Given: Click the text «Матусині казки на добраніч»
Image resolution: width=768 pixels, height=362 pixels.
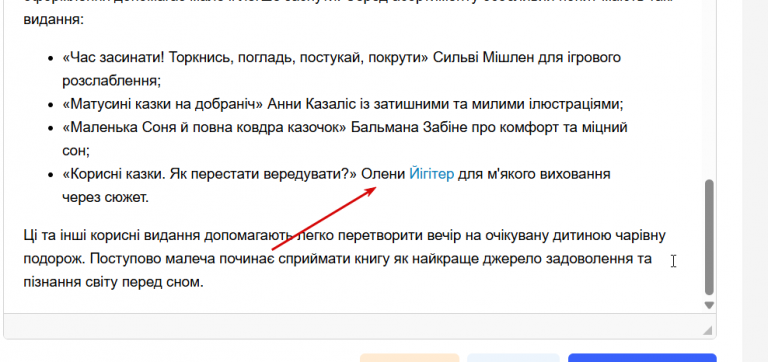Looking at the screenshot, I should (x=163, y=104).
